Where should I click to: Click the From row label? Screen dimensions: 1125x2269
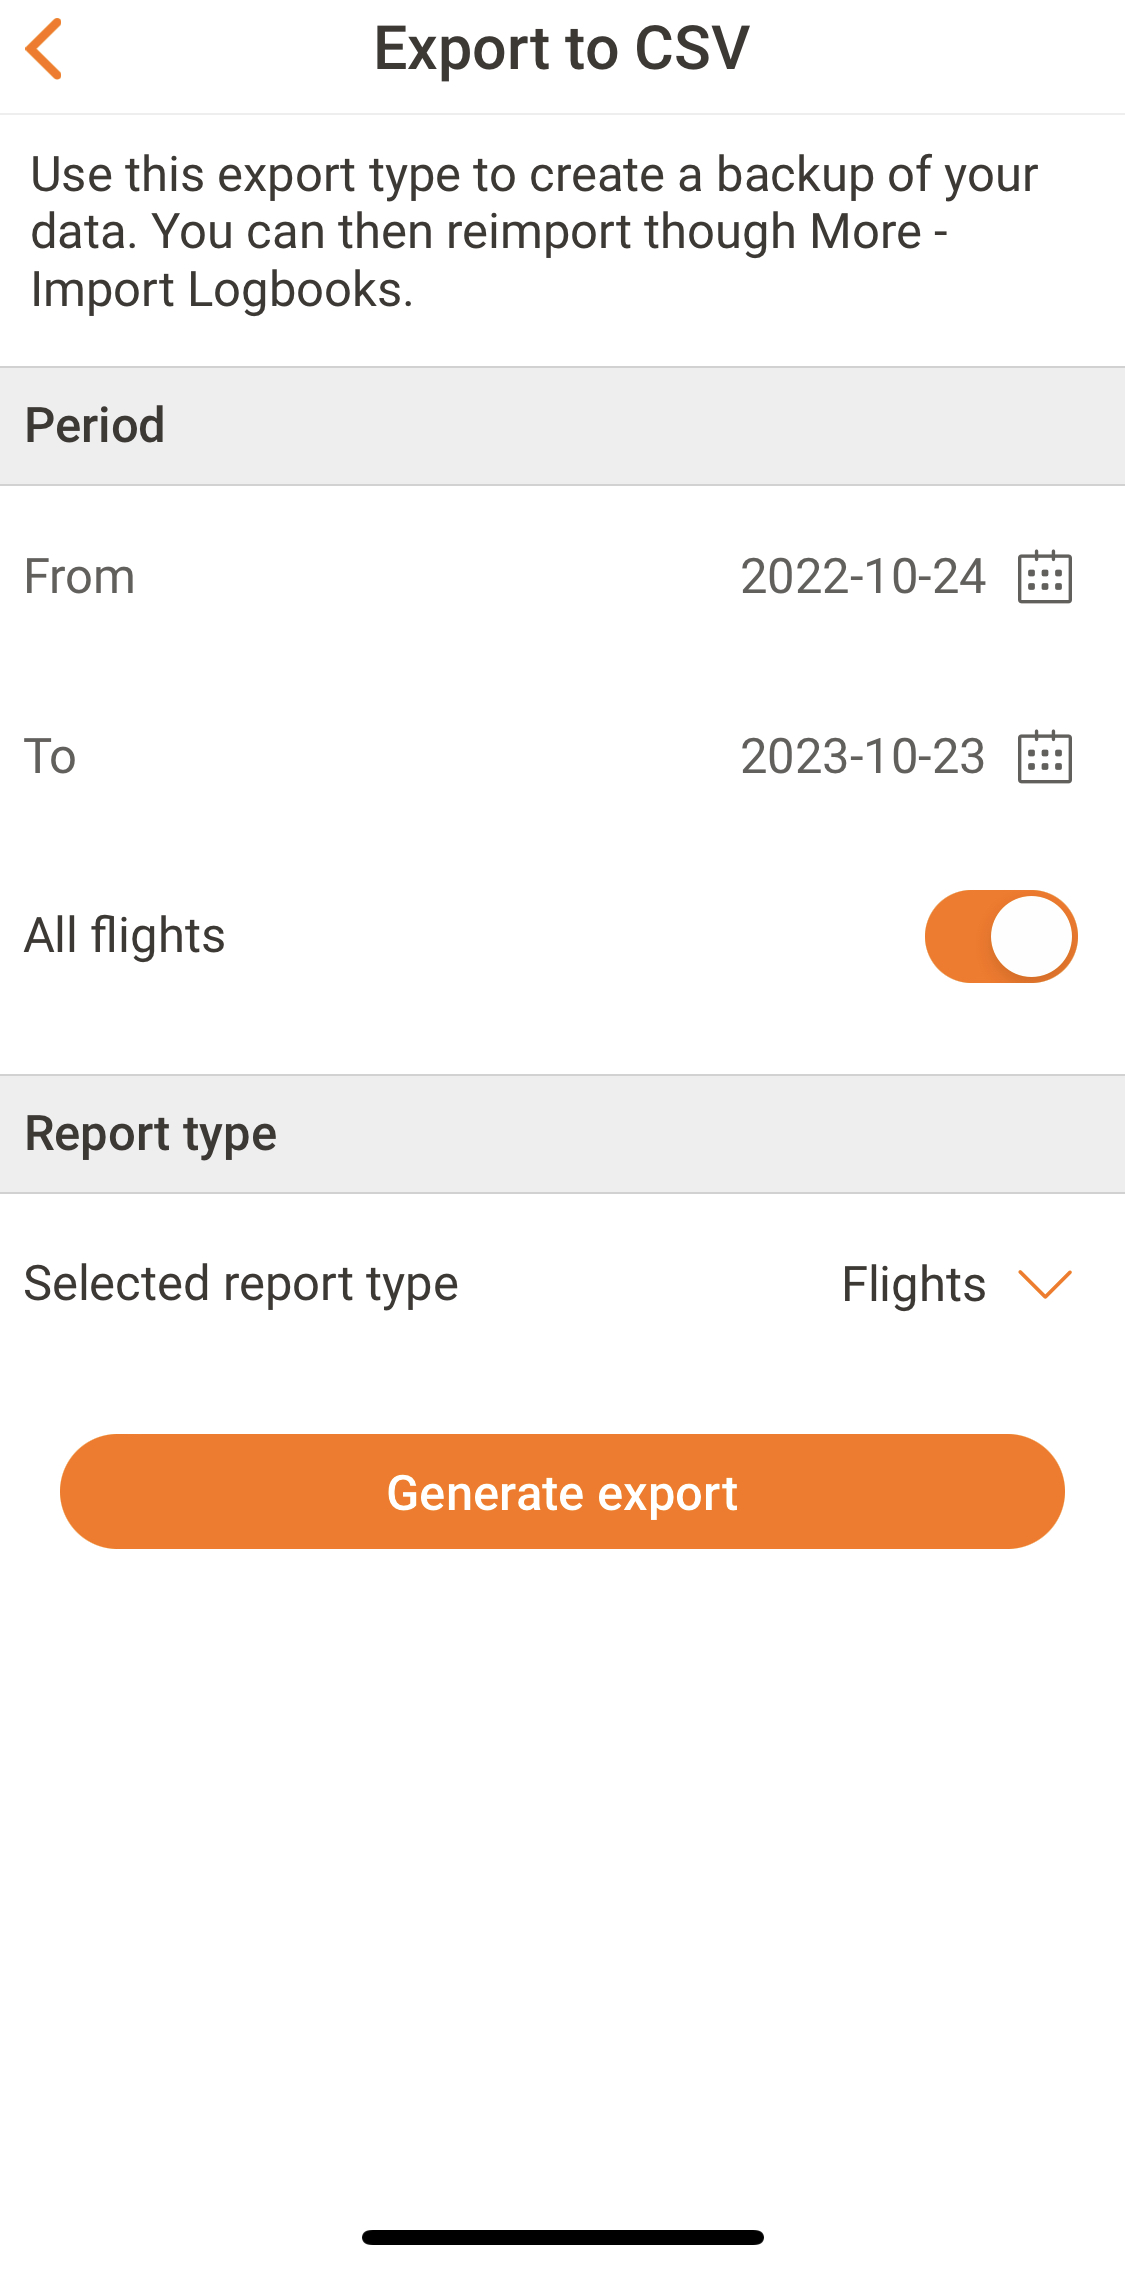(x=79, y=577)
